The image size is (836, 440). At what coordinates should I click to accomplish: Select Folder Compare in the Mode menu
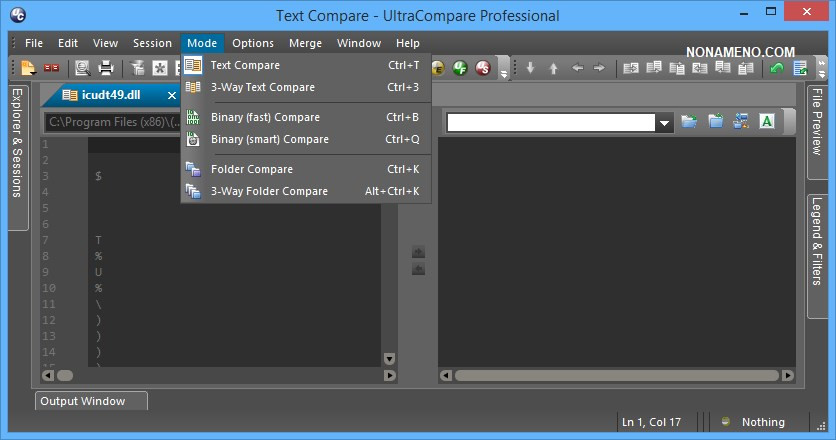tap(251, 169)
